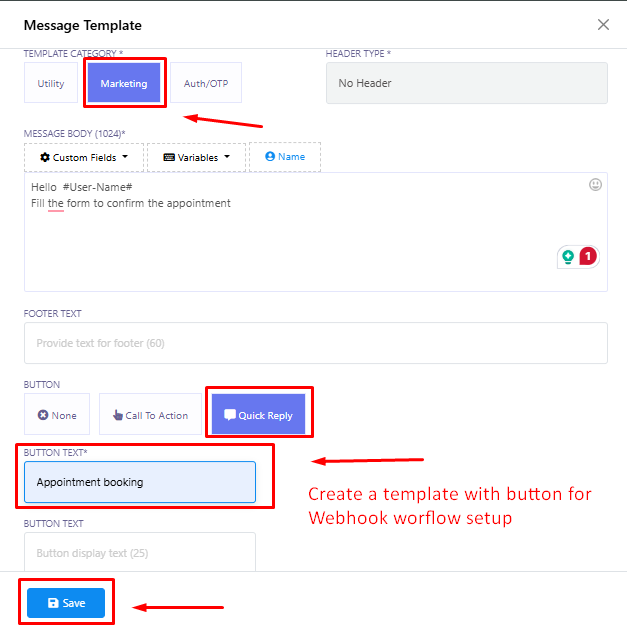Screen dimensions: 627x632
Task: Click the Appointment booking button text field
Action: click(x=140, y=482)
